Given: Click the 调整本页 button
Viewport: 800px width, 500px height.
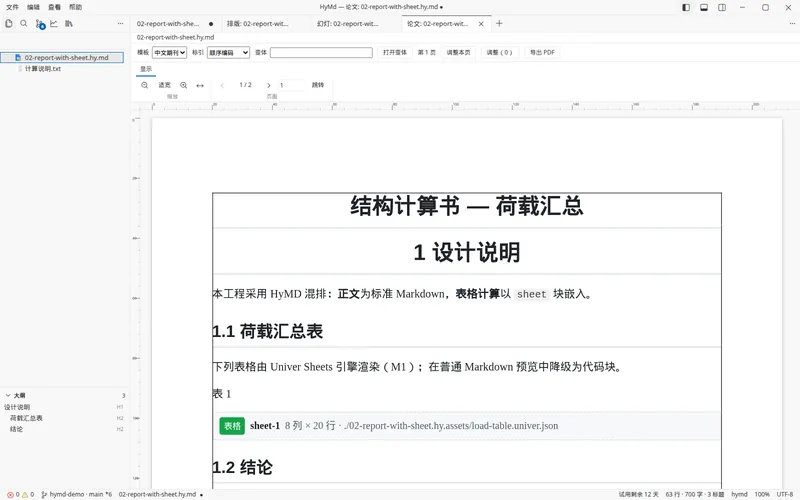Looking at the screenshot, I should (x=458, y=53).
